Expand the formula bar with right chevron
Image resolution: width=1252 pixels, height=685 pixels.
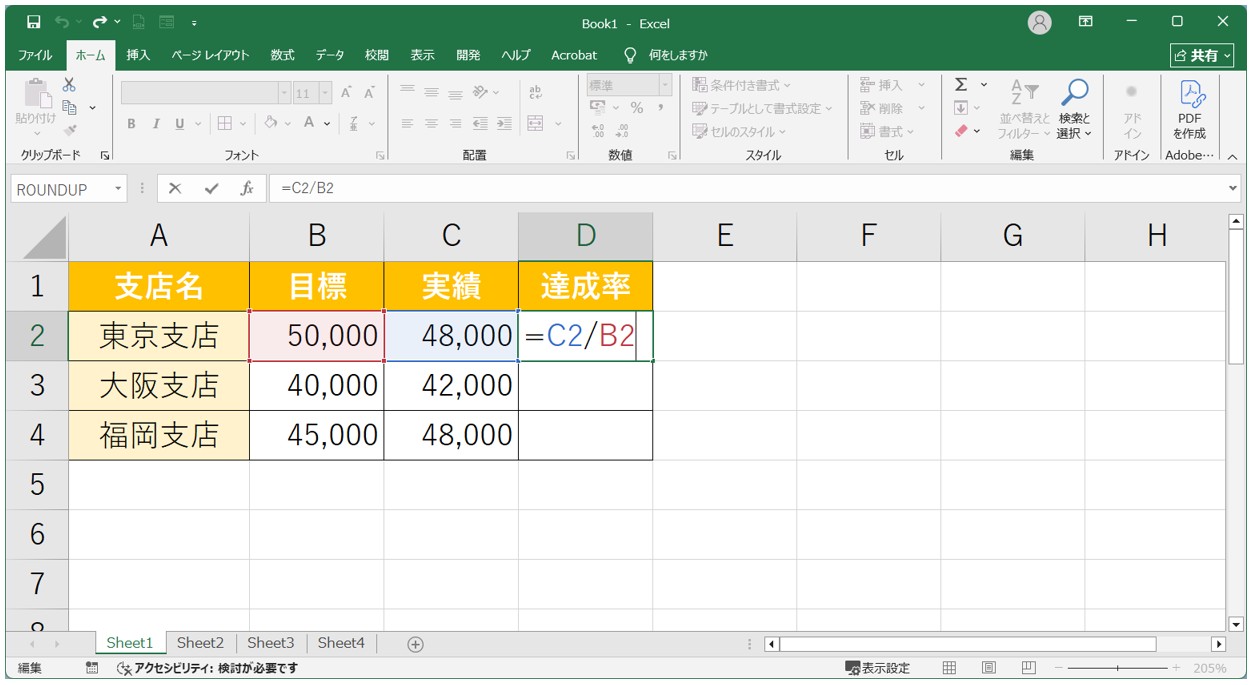tap(1232, 188)
